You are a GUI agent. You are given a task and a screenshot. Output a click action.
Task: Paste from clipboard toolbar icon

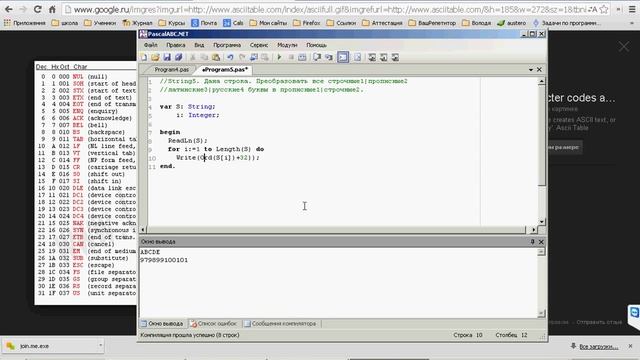pyautogui.click(x=216, y=58)
